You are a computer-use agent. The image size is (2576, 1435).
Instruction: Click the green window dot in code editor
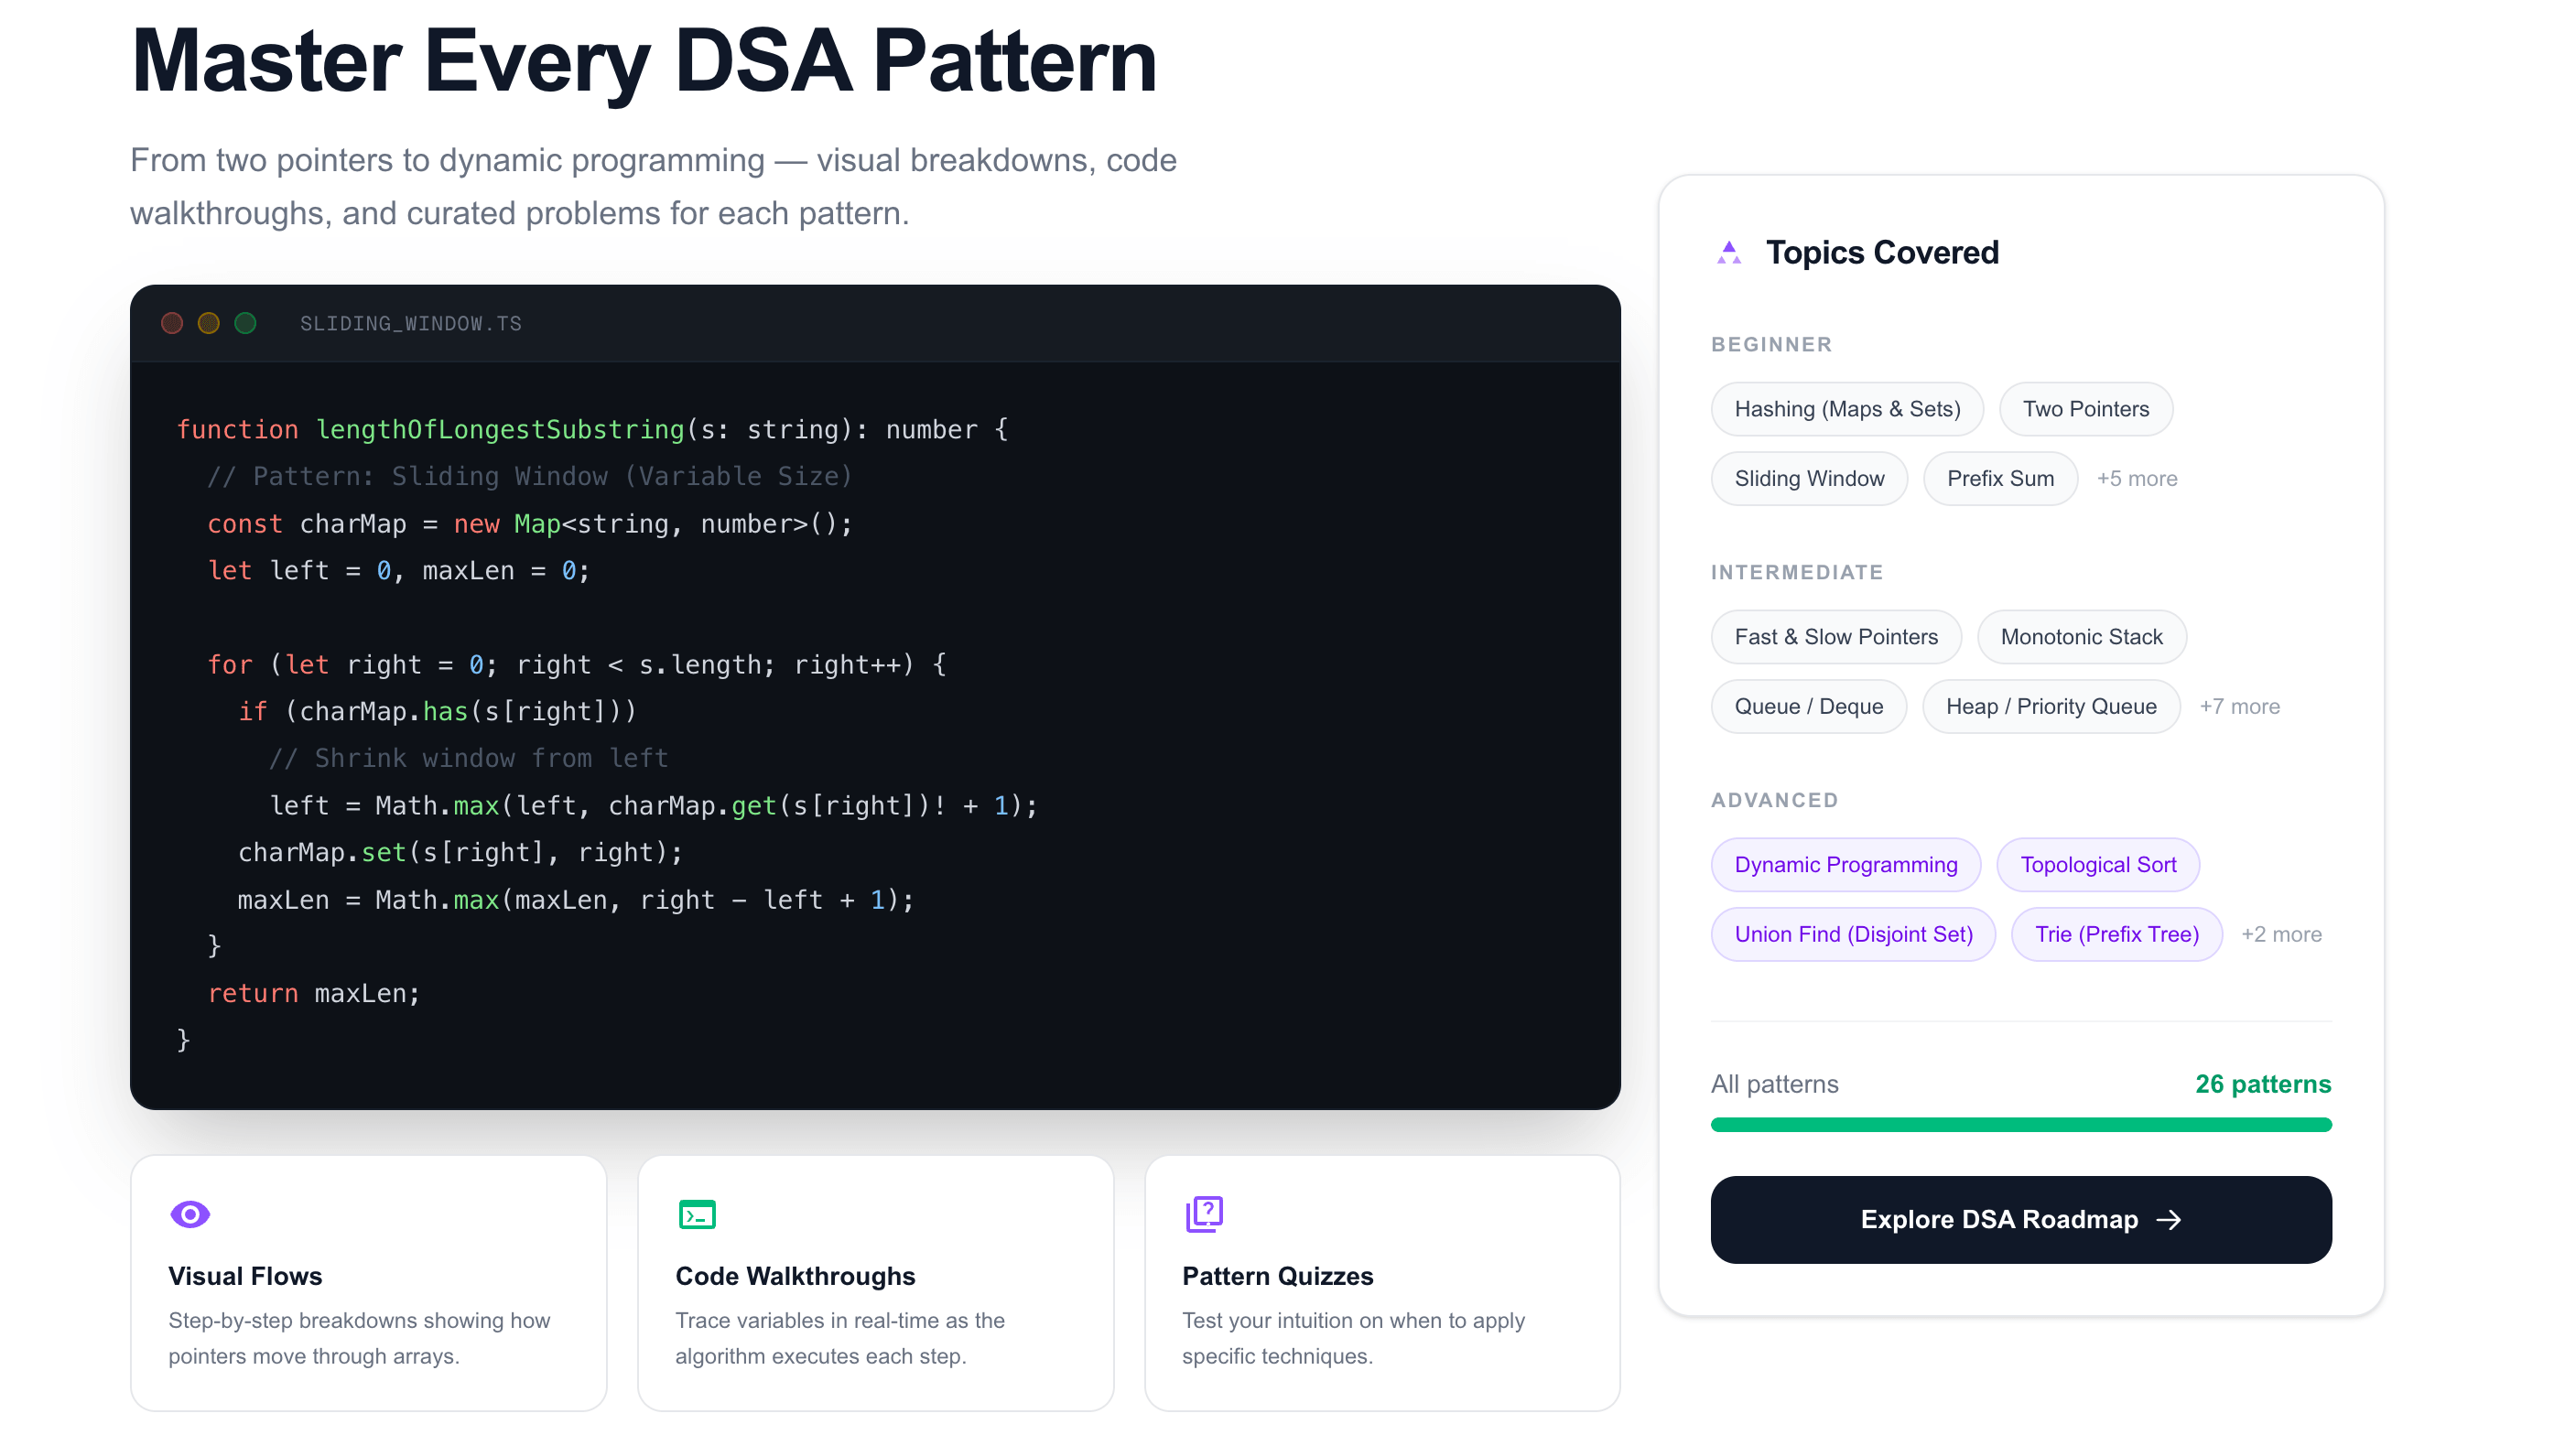tap(245, 323)
